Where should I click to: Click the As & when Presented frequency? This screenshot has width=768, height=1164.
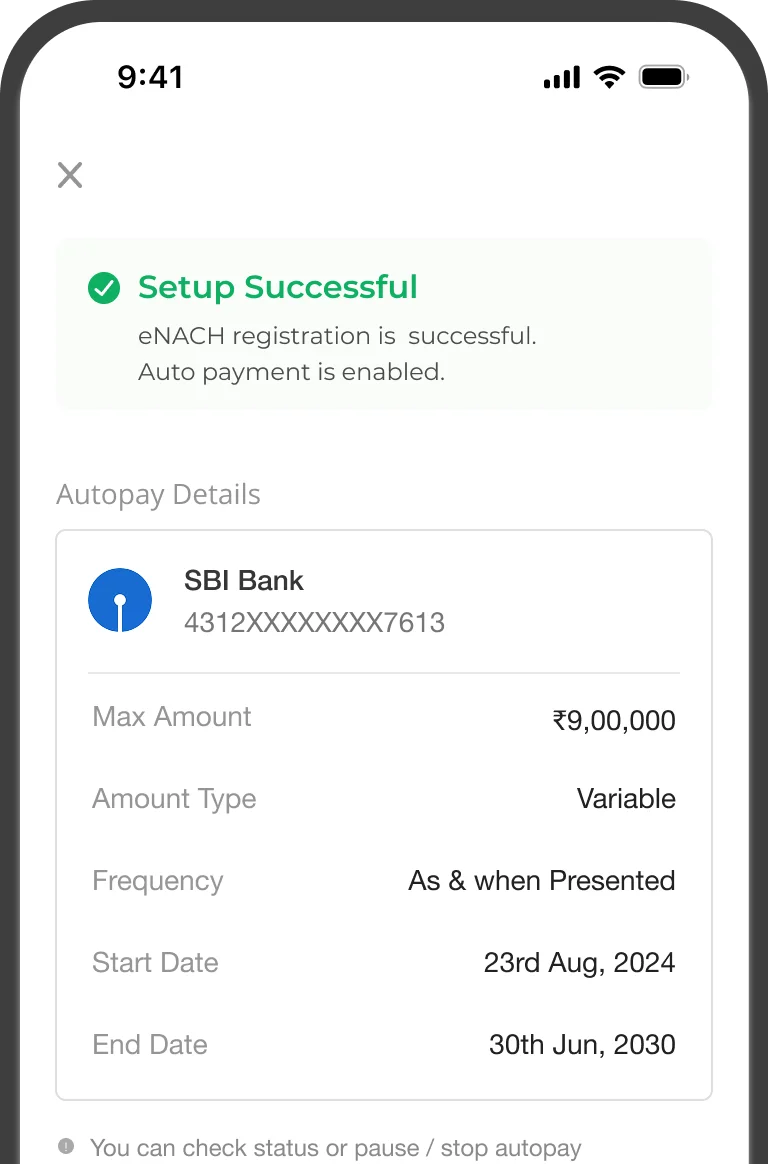tap(541, 881)
